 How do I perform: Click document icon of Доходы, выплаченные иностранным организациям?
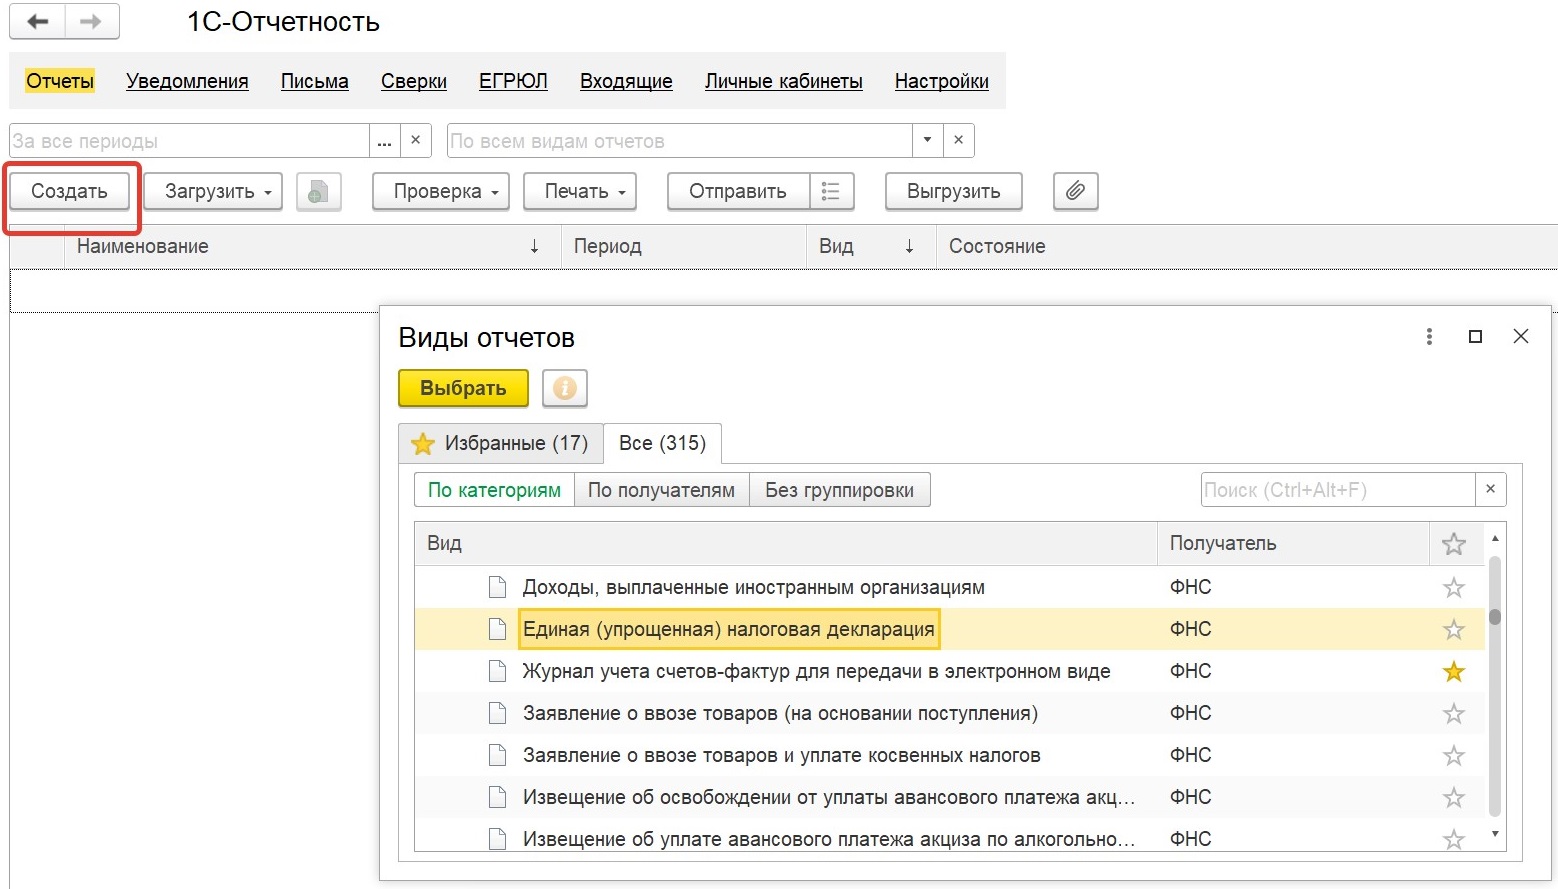[497, 587]
